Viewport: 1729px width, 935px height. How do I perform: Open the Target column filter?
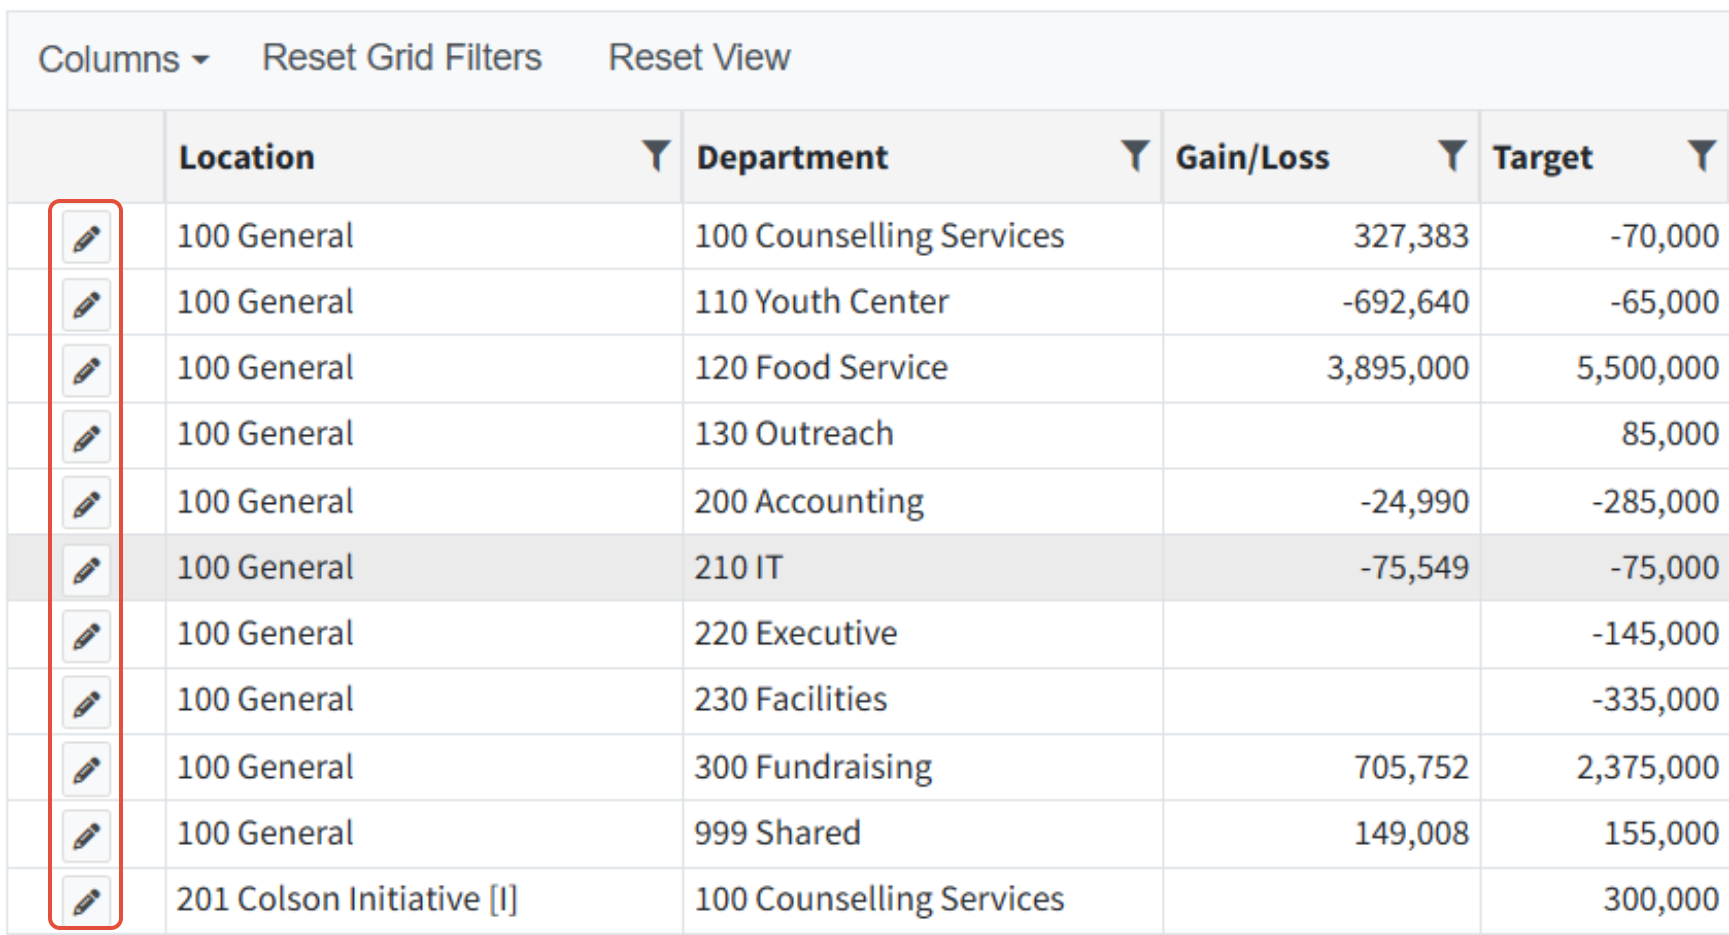pos(1702,156)
